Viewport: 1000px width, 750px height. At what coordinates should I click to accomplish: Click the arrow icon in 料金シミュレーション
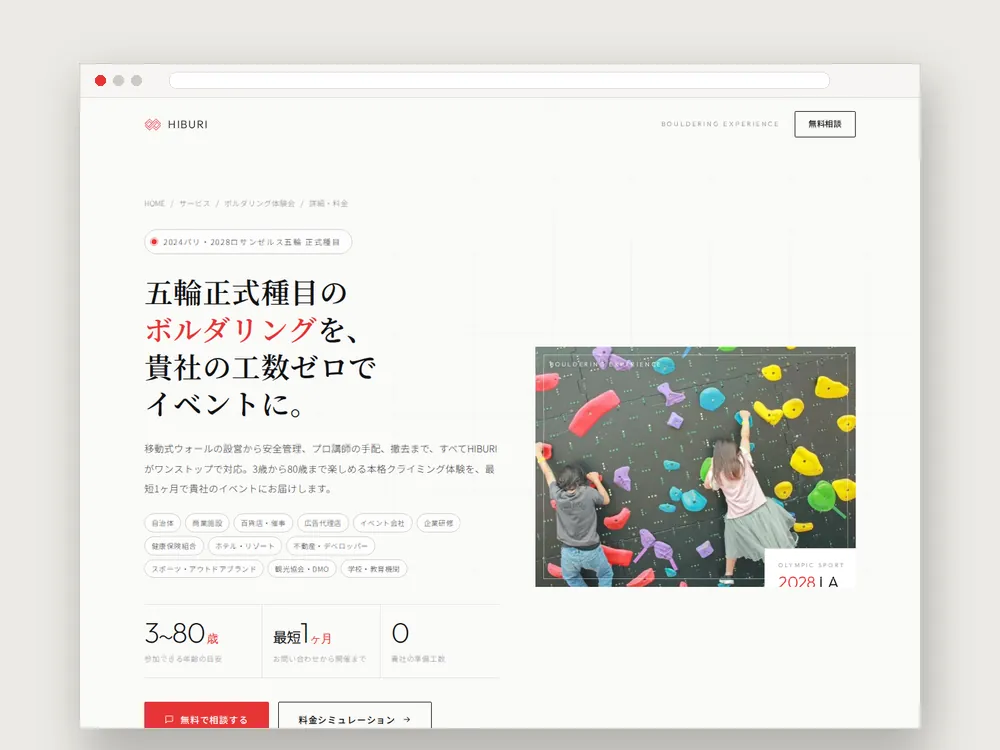click(x=407, y=719)
